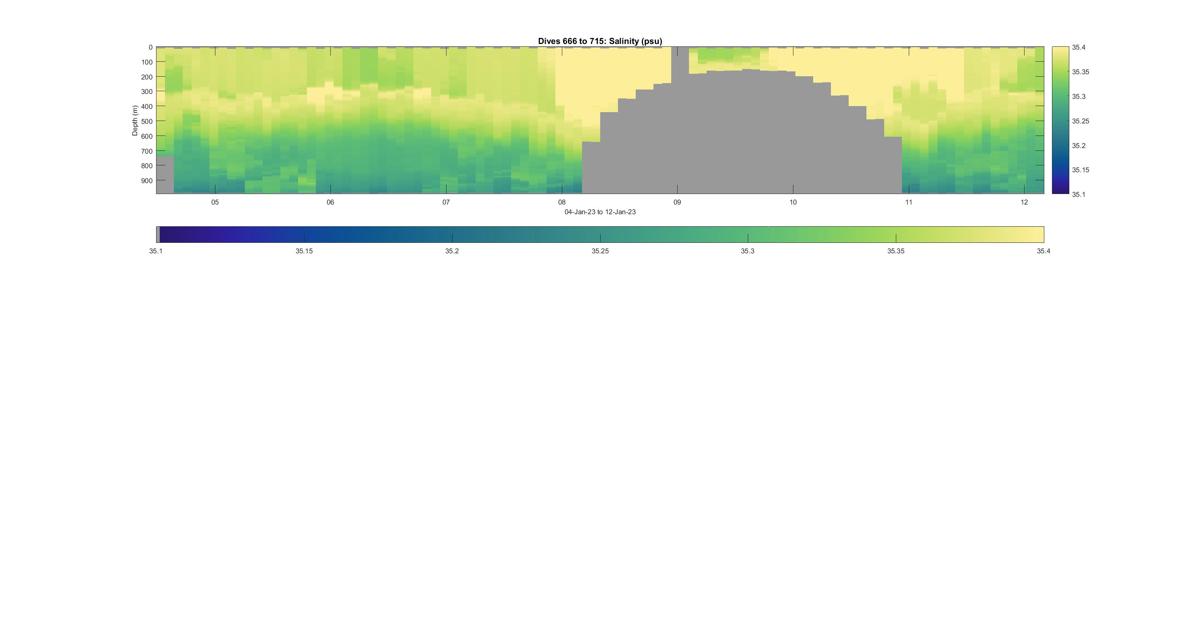Click the date axis tick '12'
The height and width of the screenshot is (622, 1200).
[x=1025, y=202]
